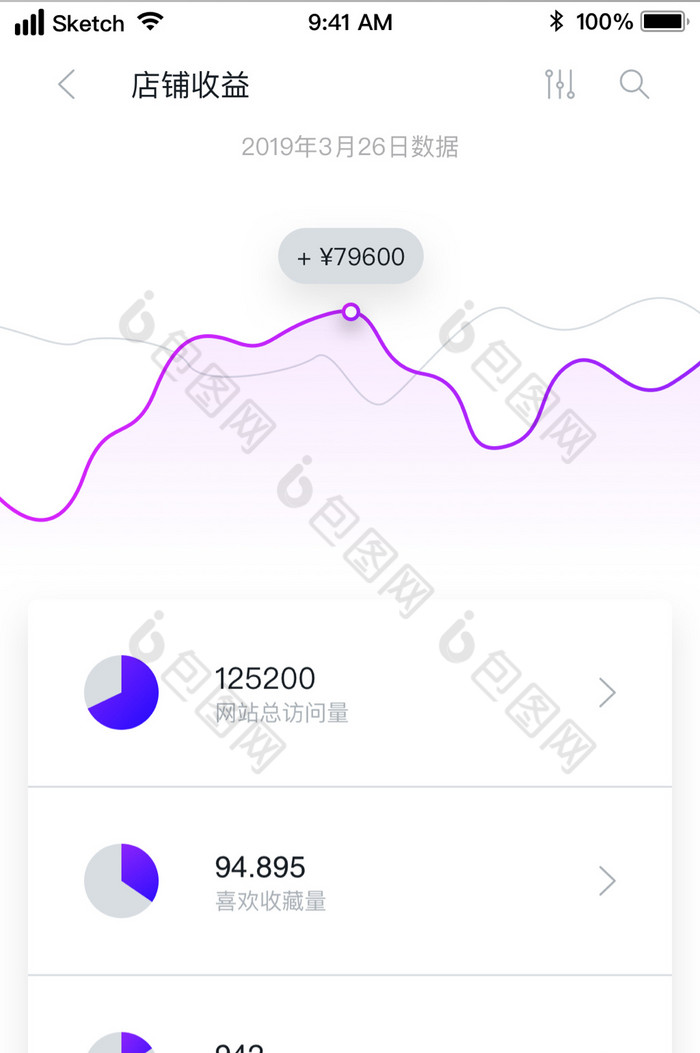
Task: Tap the pie chart beside 125200
Action: [121, 692]
